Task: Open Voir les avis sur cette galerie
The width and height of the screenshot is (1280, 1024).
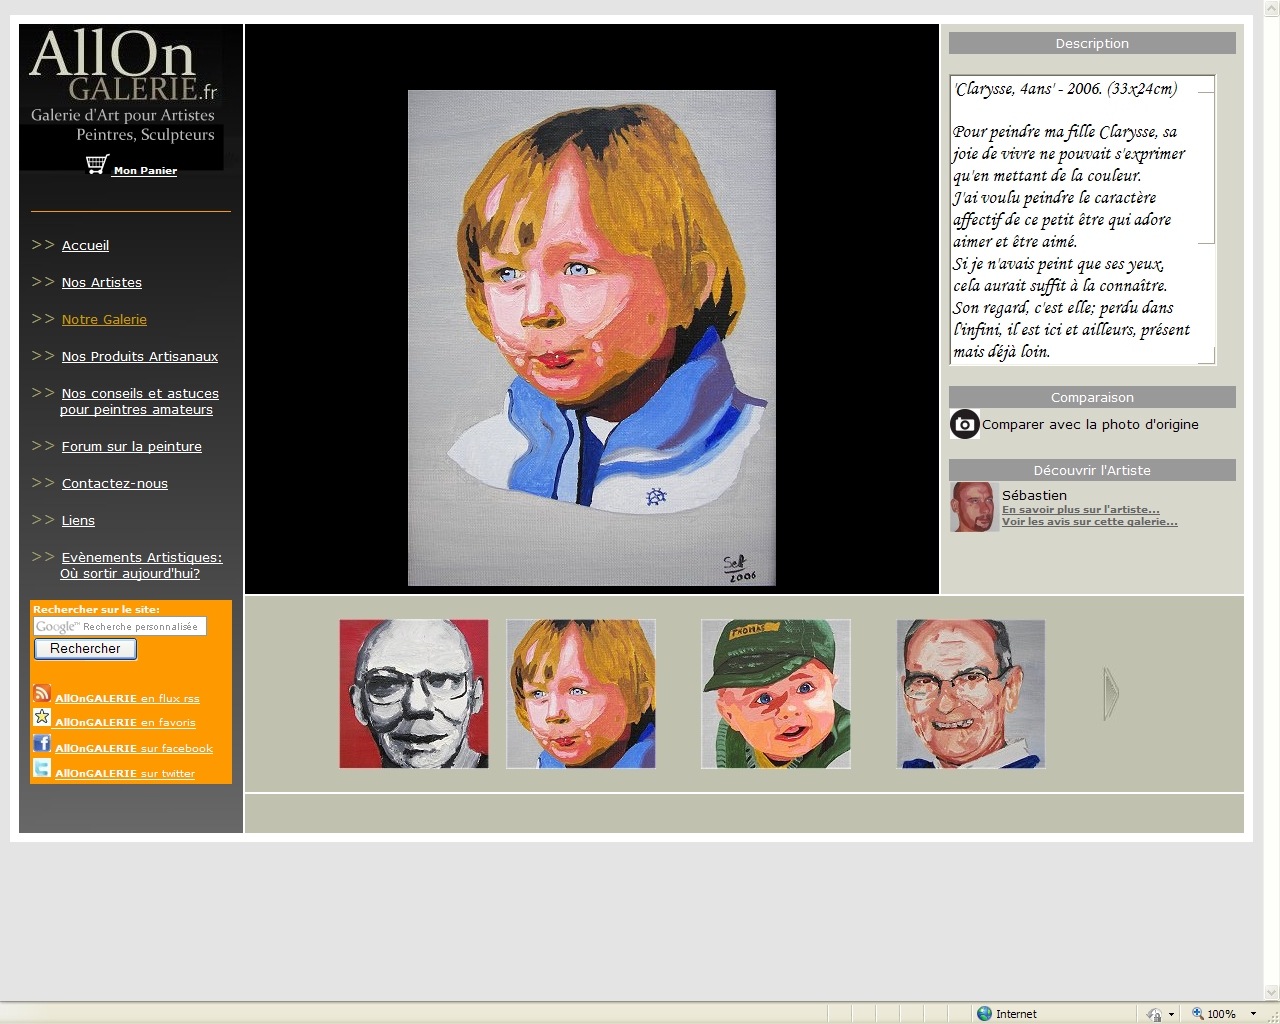Action: [1089, 522]
